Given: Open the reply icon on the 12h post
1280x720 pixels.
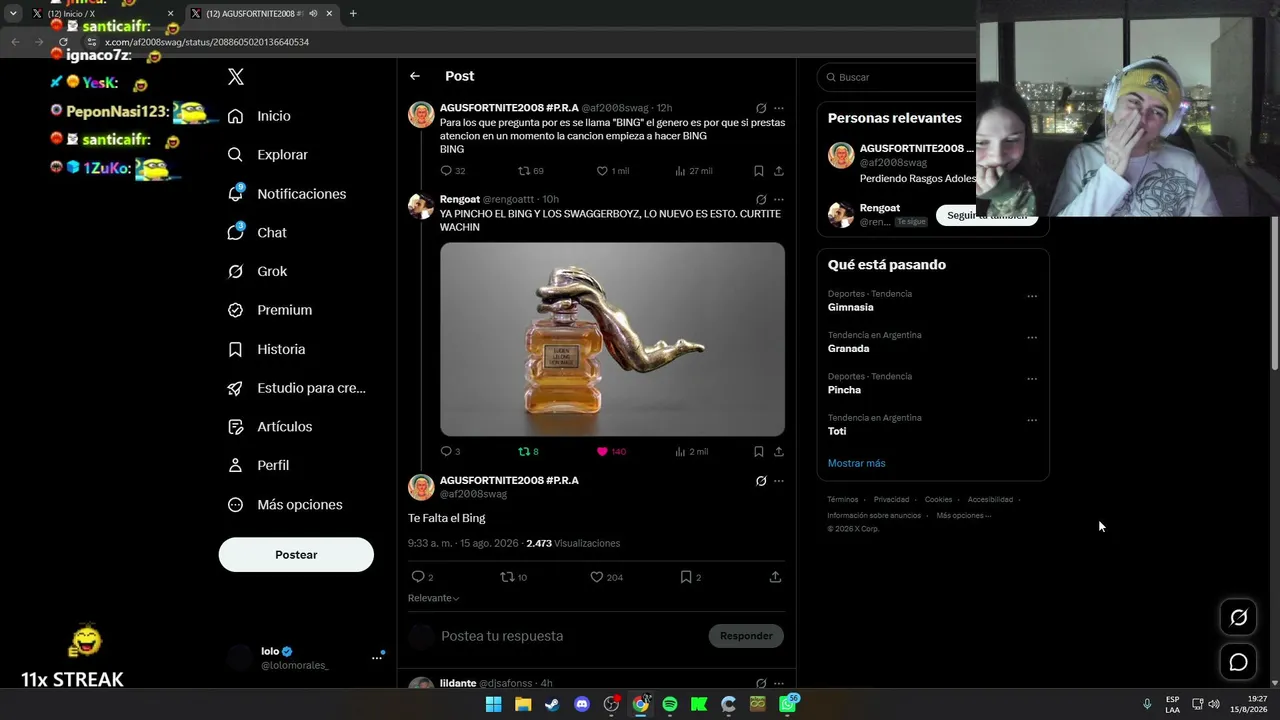Looking at the screenshot, I should pos(446,171).
